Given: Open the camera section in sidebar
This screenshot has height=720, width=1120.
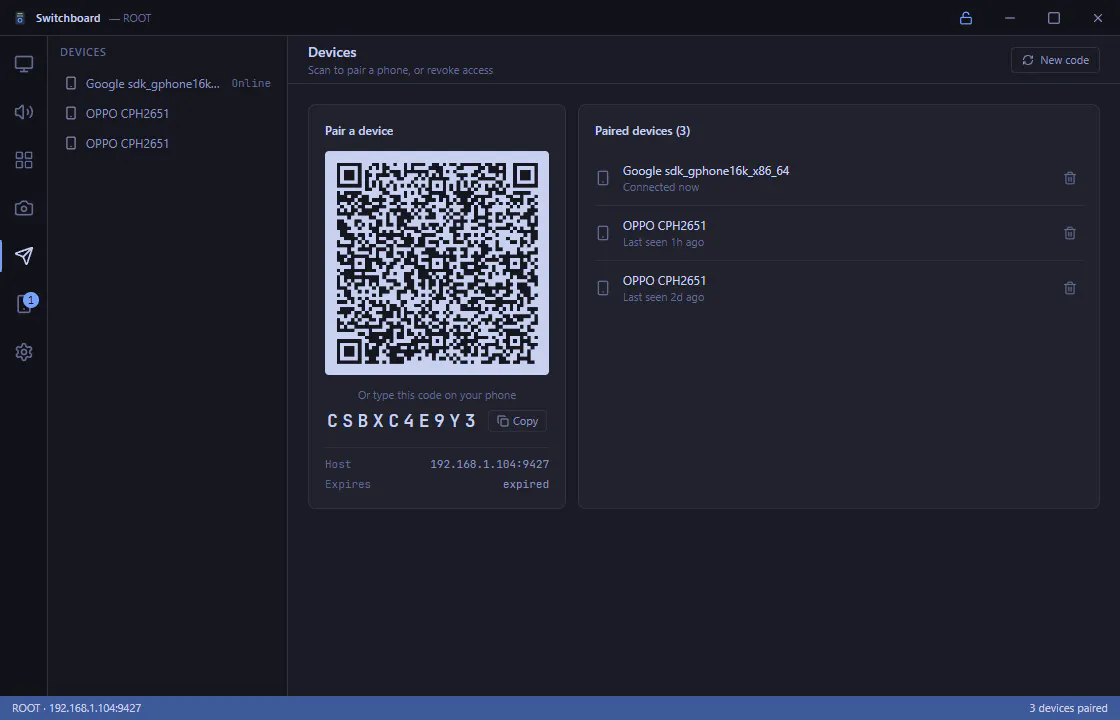Looking at the screenshot, I should [24, 208].
